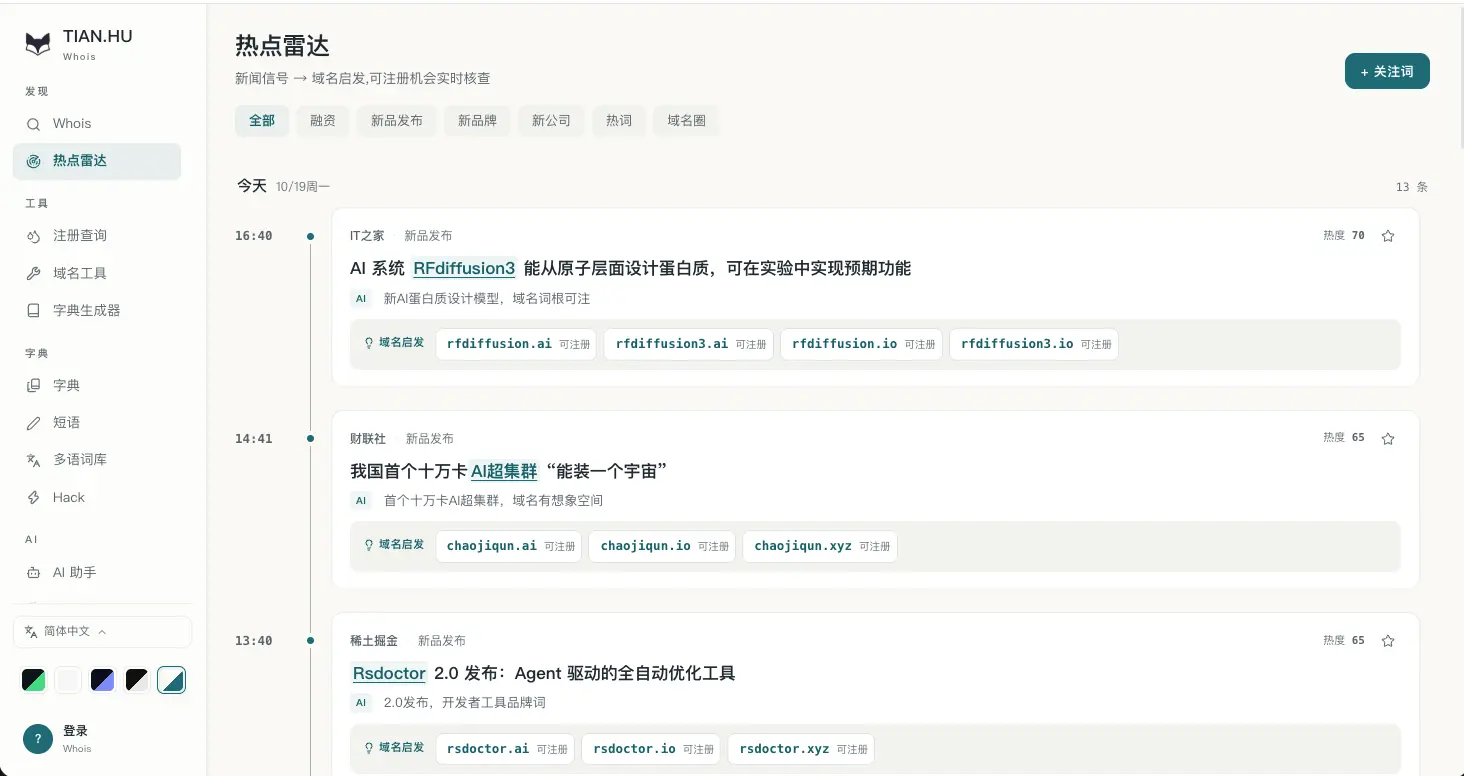Choose the teal selected theme swatch

(171, 681)
